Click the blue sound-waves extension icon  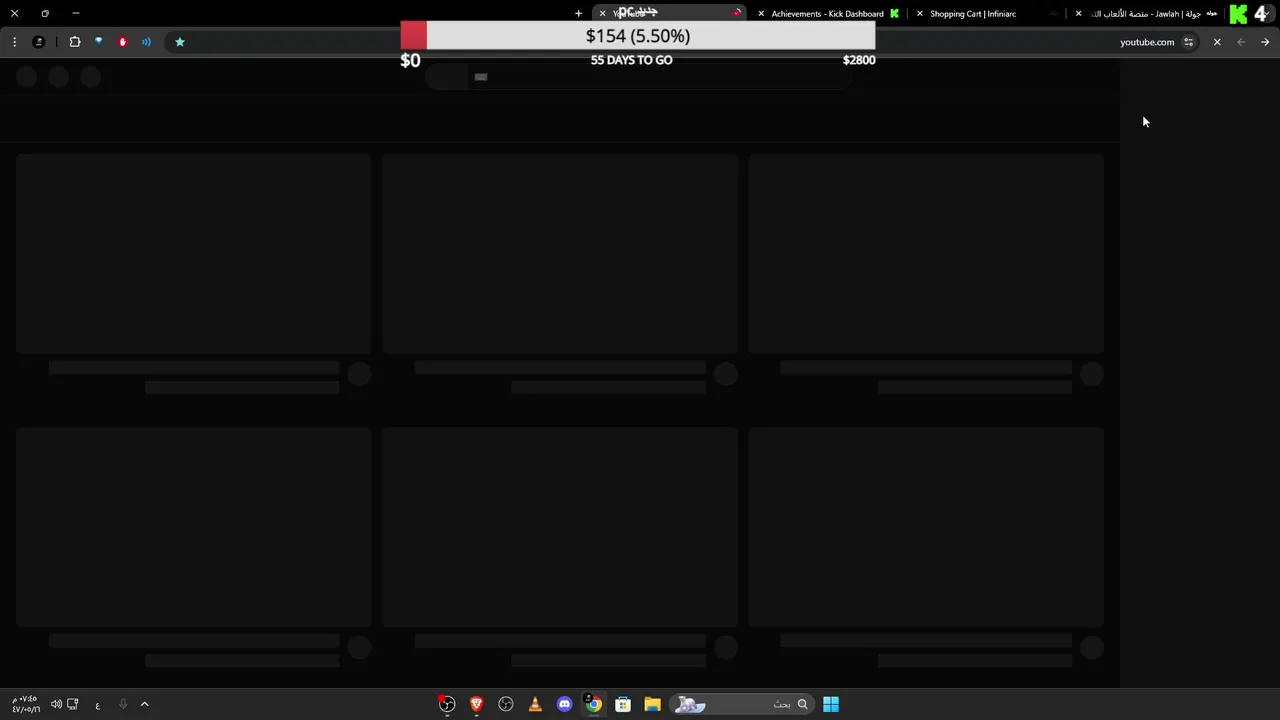[147, 42]
